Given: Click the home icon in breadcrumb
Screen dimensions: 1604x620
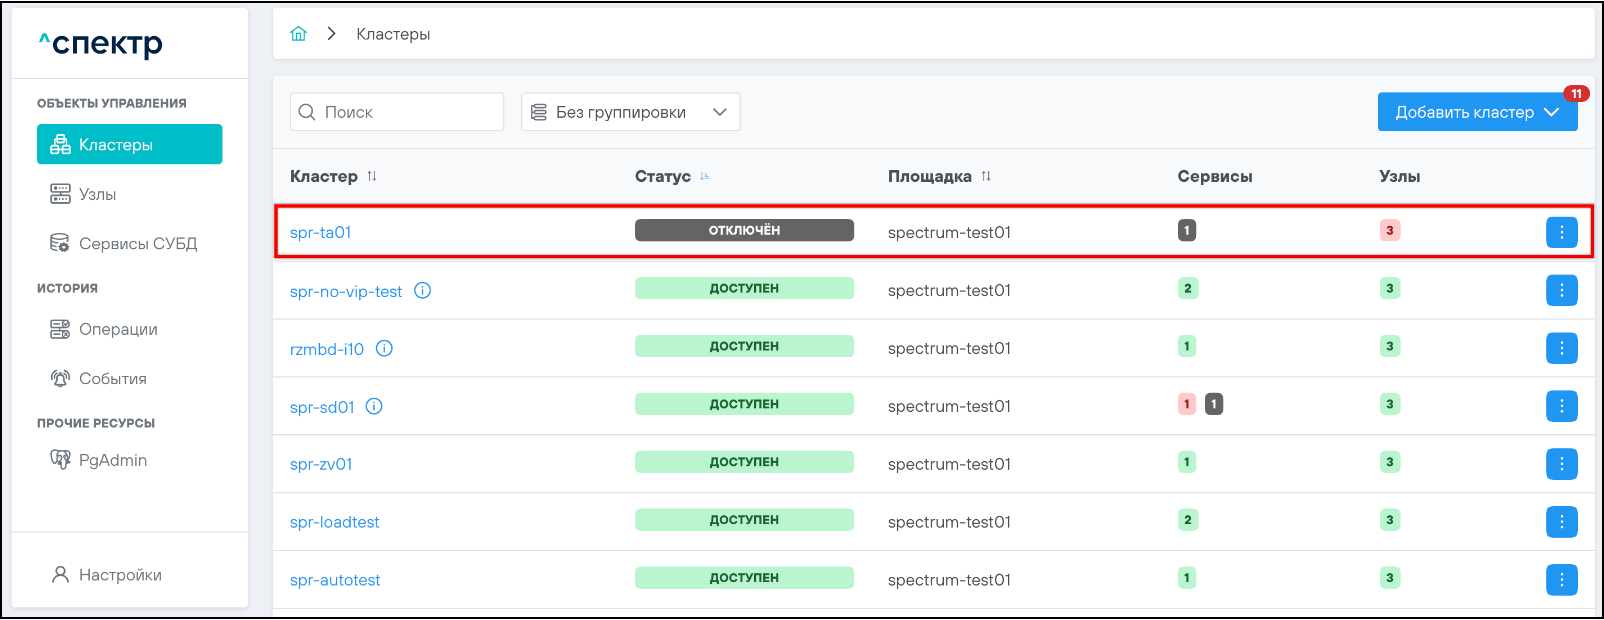Looking at the screenshot, I should tap(298, 34).
